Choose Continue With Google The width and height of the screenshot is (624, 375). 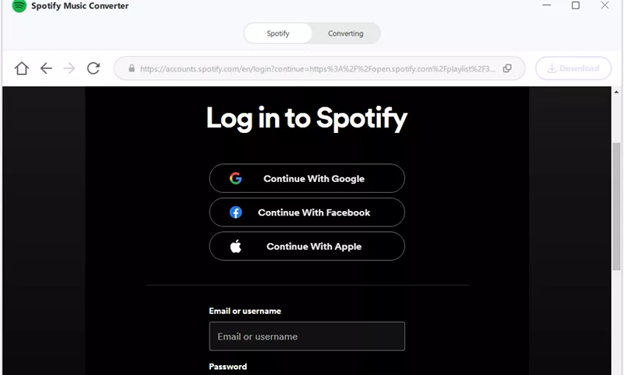click(x=307, y=178)
